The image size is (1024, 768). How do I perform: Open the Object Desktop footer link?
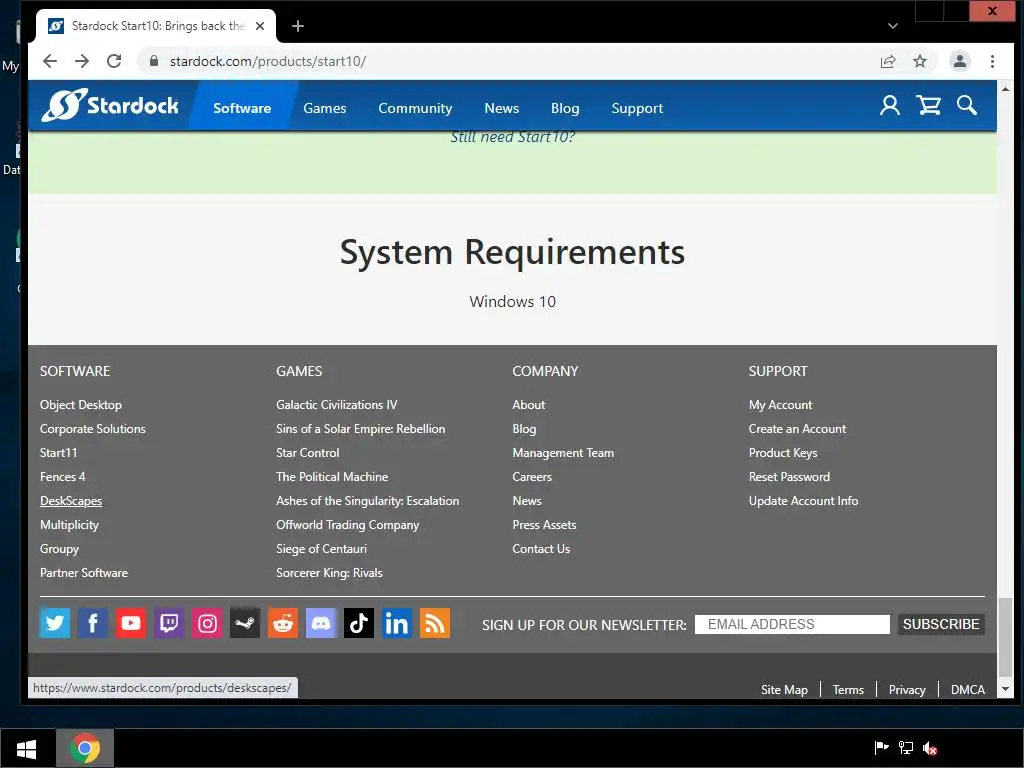point(81,405)
